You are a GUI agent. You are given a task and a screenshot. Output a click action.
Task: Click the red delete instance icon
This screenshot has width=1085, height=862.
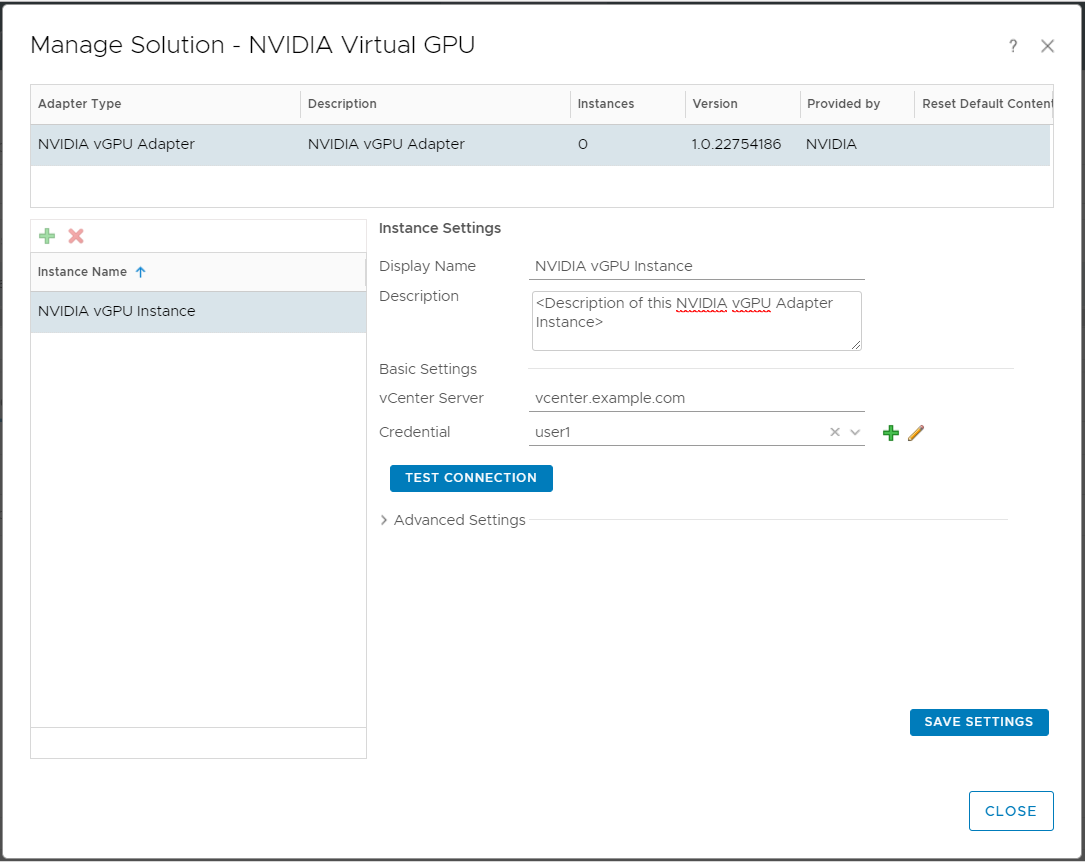point(76,236)
